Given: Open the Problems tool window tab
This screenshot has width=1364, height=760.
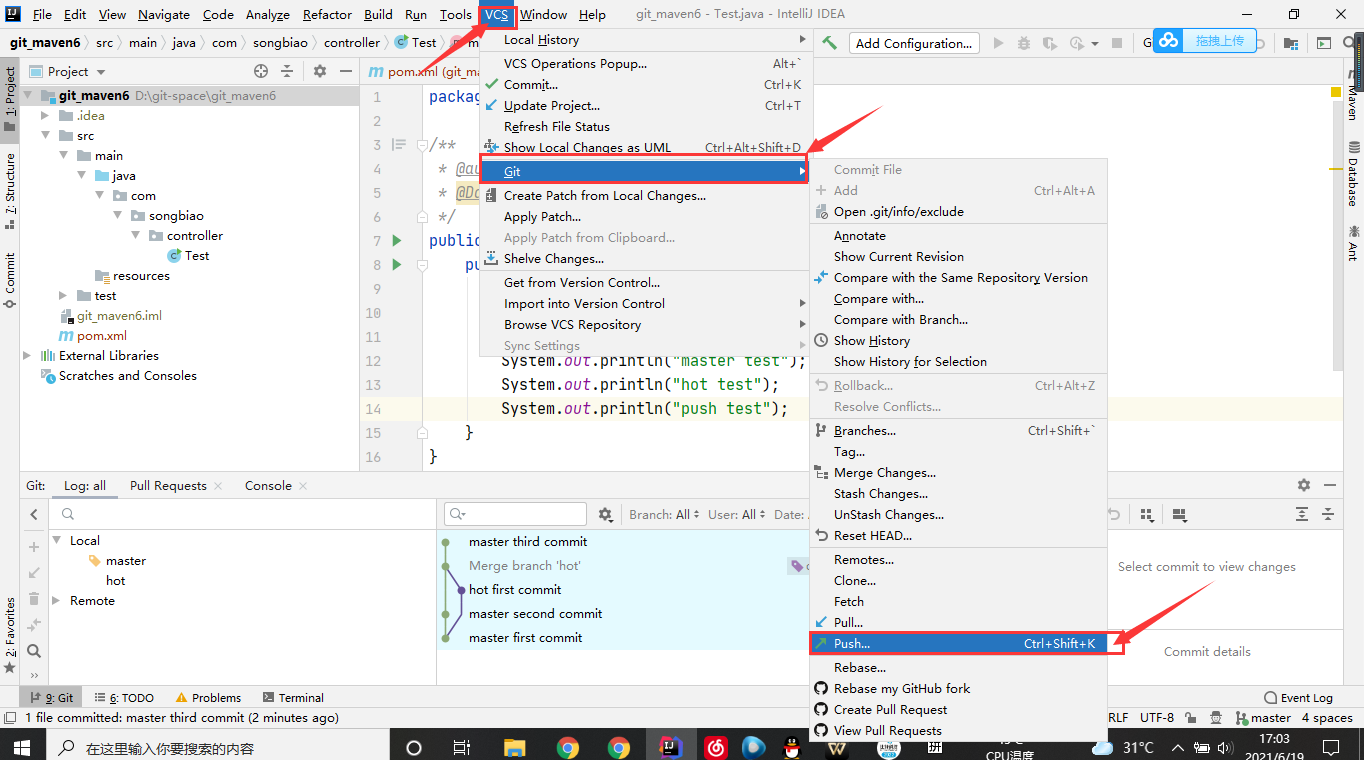Looking at the screenshot, I should [x=209, y=698].
